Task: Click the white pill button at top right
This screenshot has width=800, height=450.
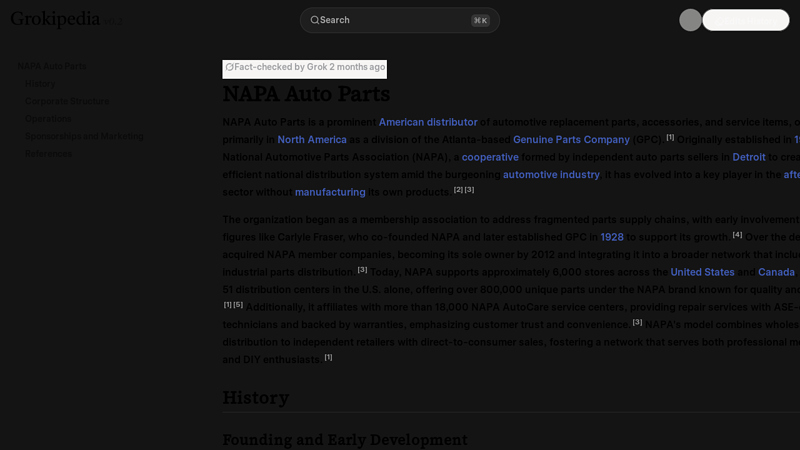Action: (745, 20)
